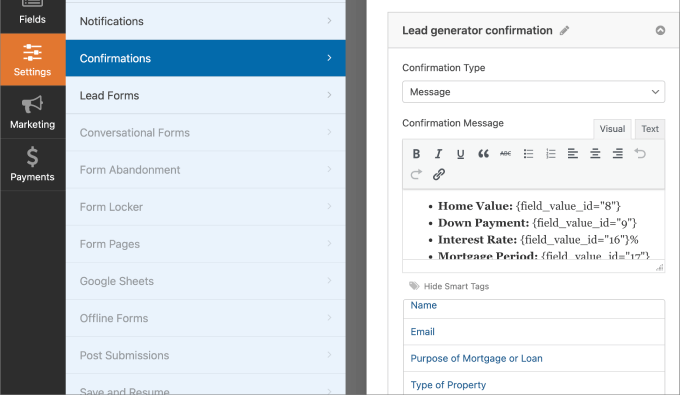Click the chevron on Confirmations row

(x=329, y=58)
